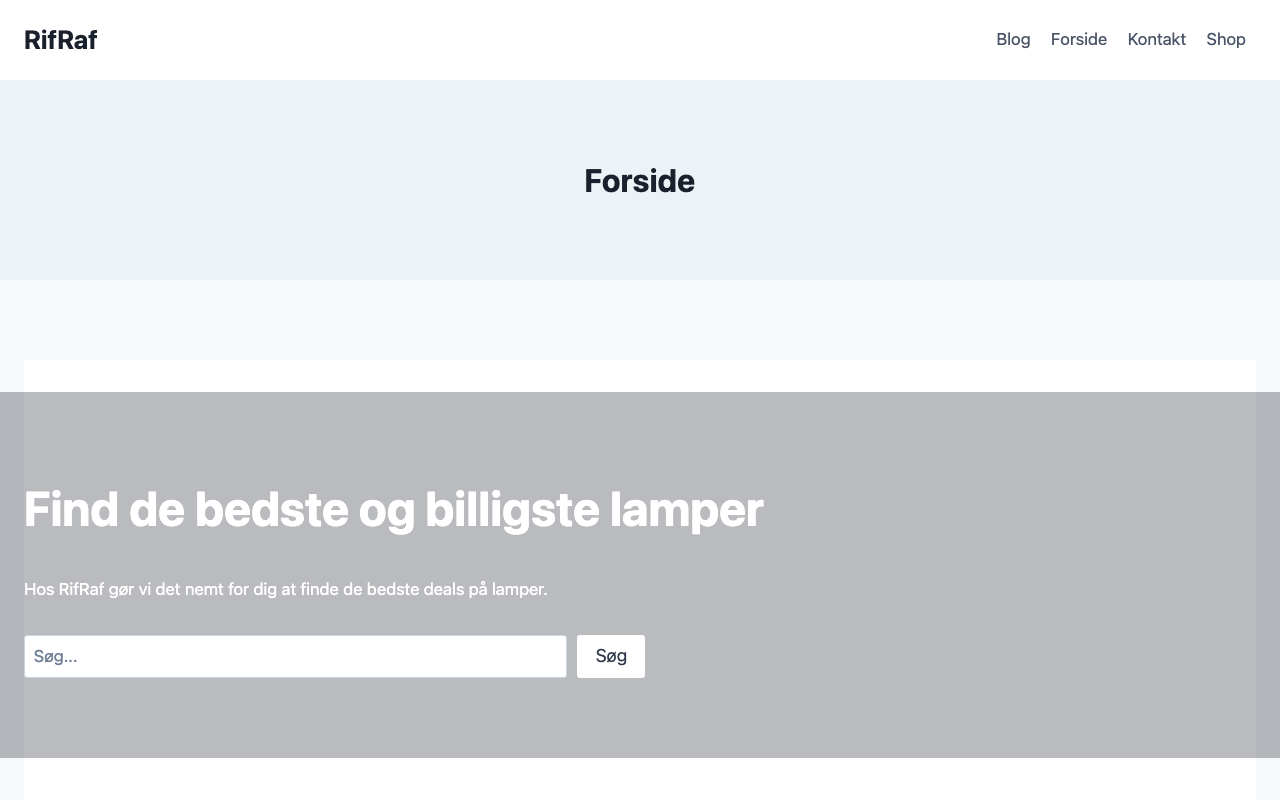Open the Blog menu item
Screen dimensions: 1280x800
tap(1013, 40)
